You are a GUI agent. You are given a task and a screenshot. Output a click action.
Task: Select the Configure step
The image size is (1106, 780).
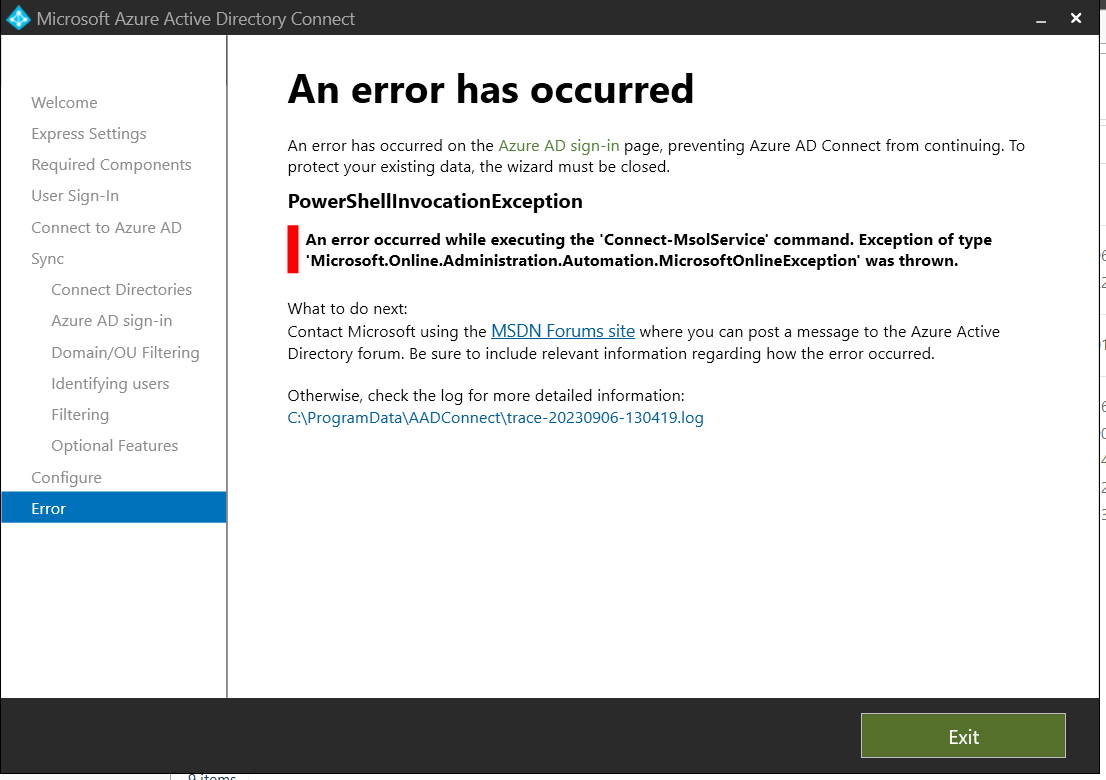click(x=66, y=477)
